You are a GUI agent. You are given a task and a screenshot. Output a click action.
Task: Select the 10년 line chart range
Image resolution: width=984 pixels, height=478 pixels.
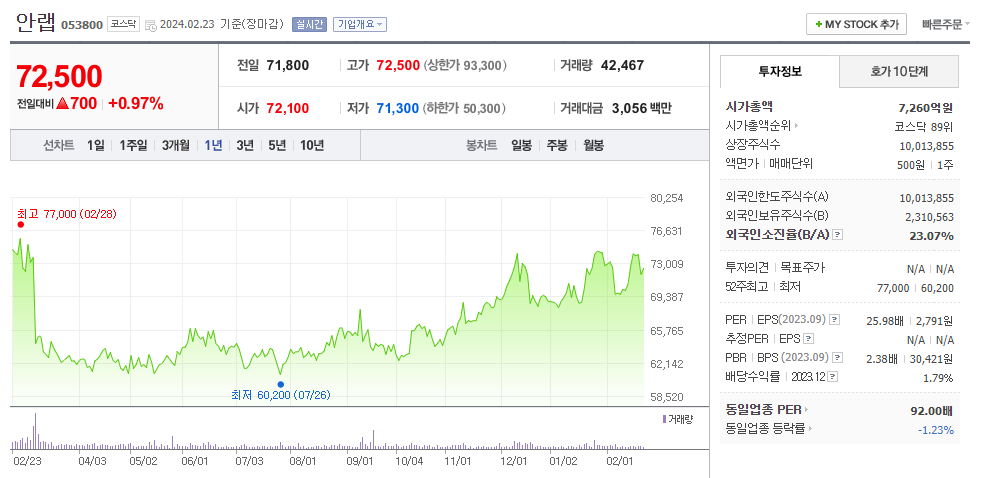tap(312, 146)
